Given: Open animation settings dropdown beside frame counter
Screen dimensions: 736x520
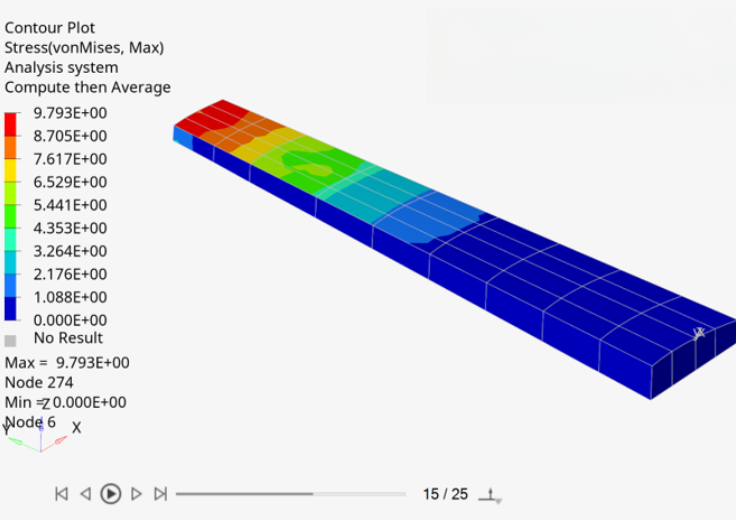Looking at the screenshot, I should 491,496.
